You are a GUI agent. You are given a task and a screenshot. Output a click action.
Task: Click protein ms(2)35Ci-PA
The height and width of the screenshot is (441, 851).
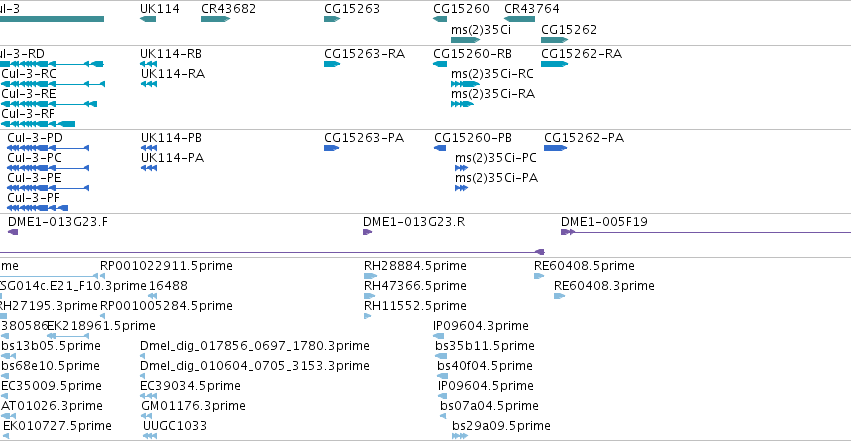pyautogui.click(x=496, y=178)
